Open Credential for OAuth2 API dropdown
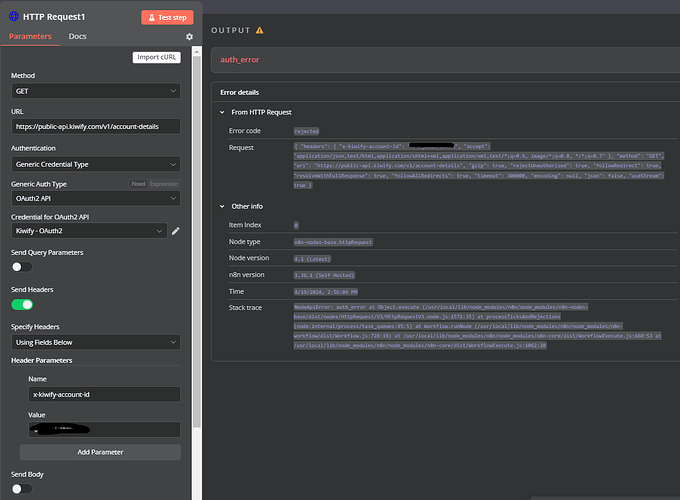This screenshot has height=500, width=680. tap(89, 231)
